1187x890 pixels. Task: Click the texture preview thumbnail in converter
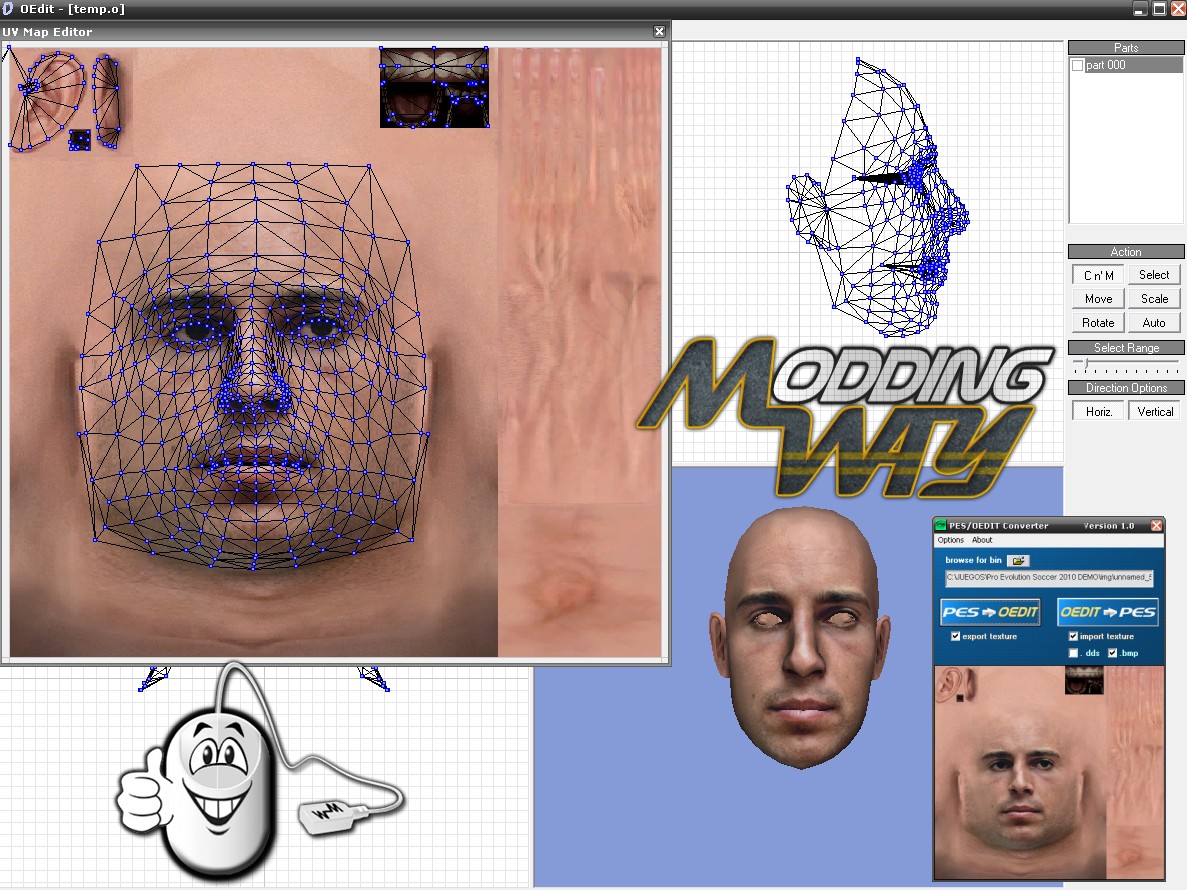1049,771
